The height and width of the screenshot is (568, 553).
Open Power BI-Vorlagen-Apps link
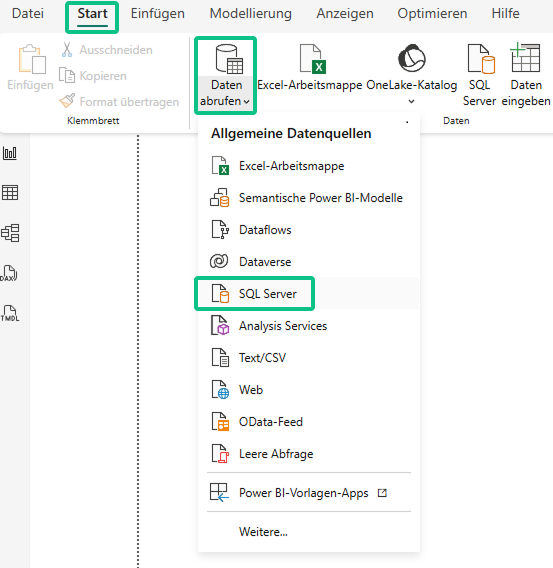click(x=309, y=493)
